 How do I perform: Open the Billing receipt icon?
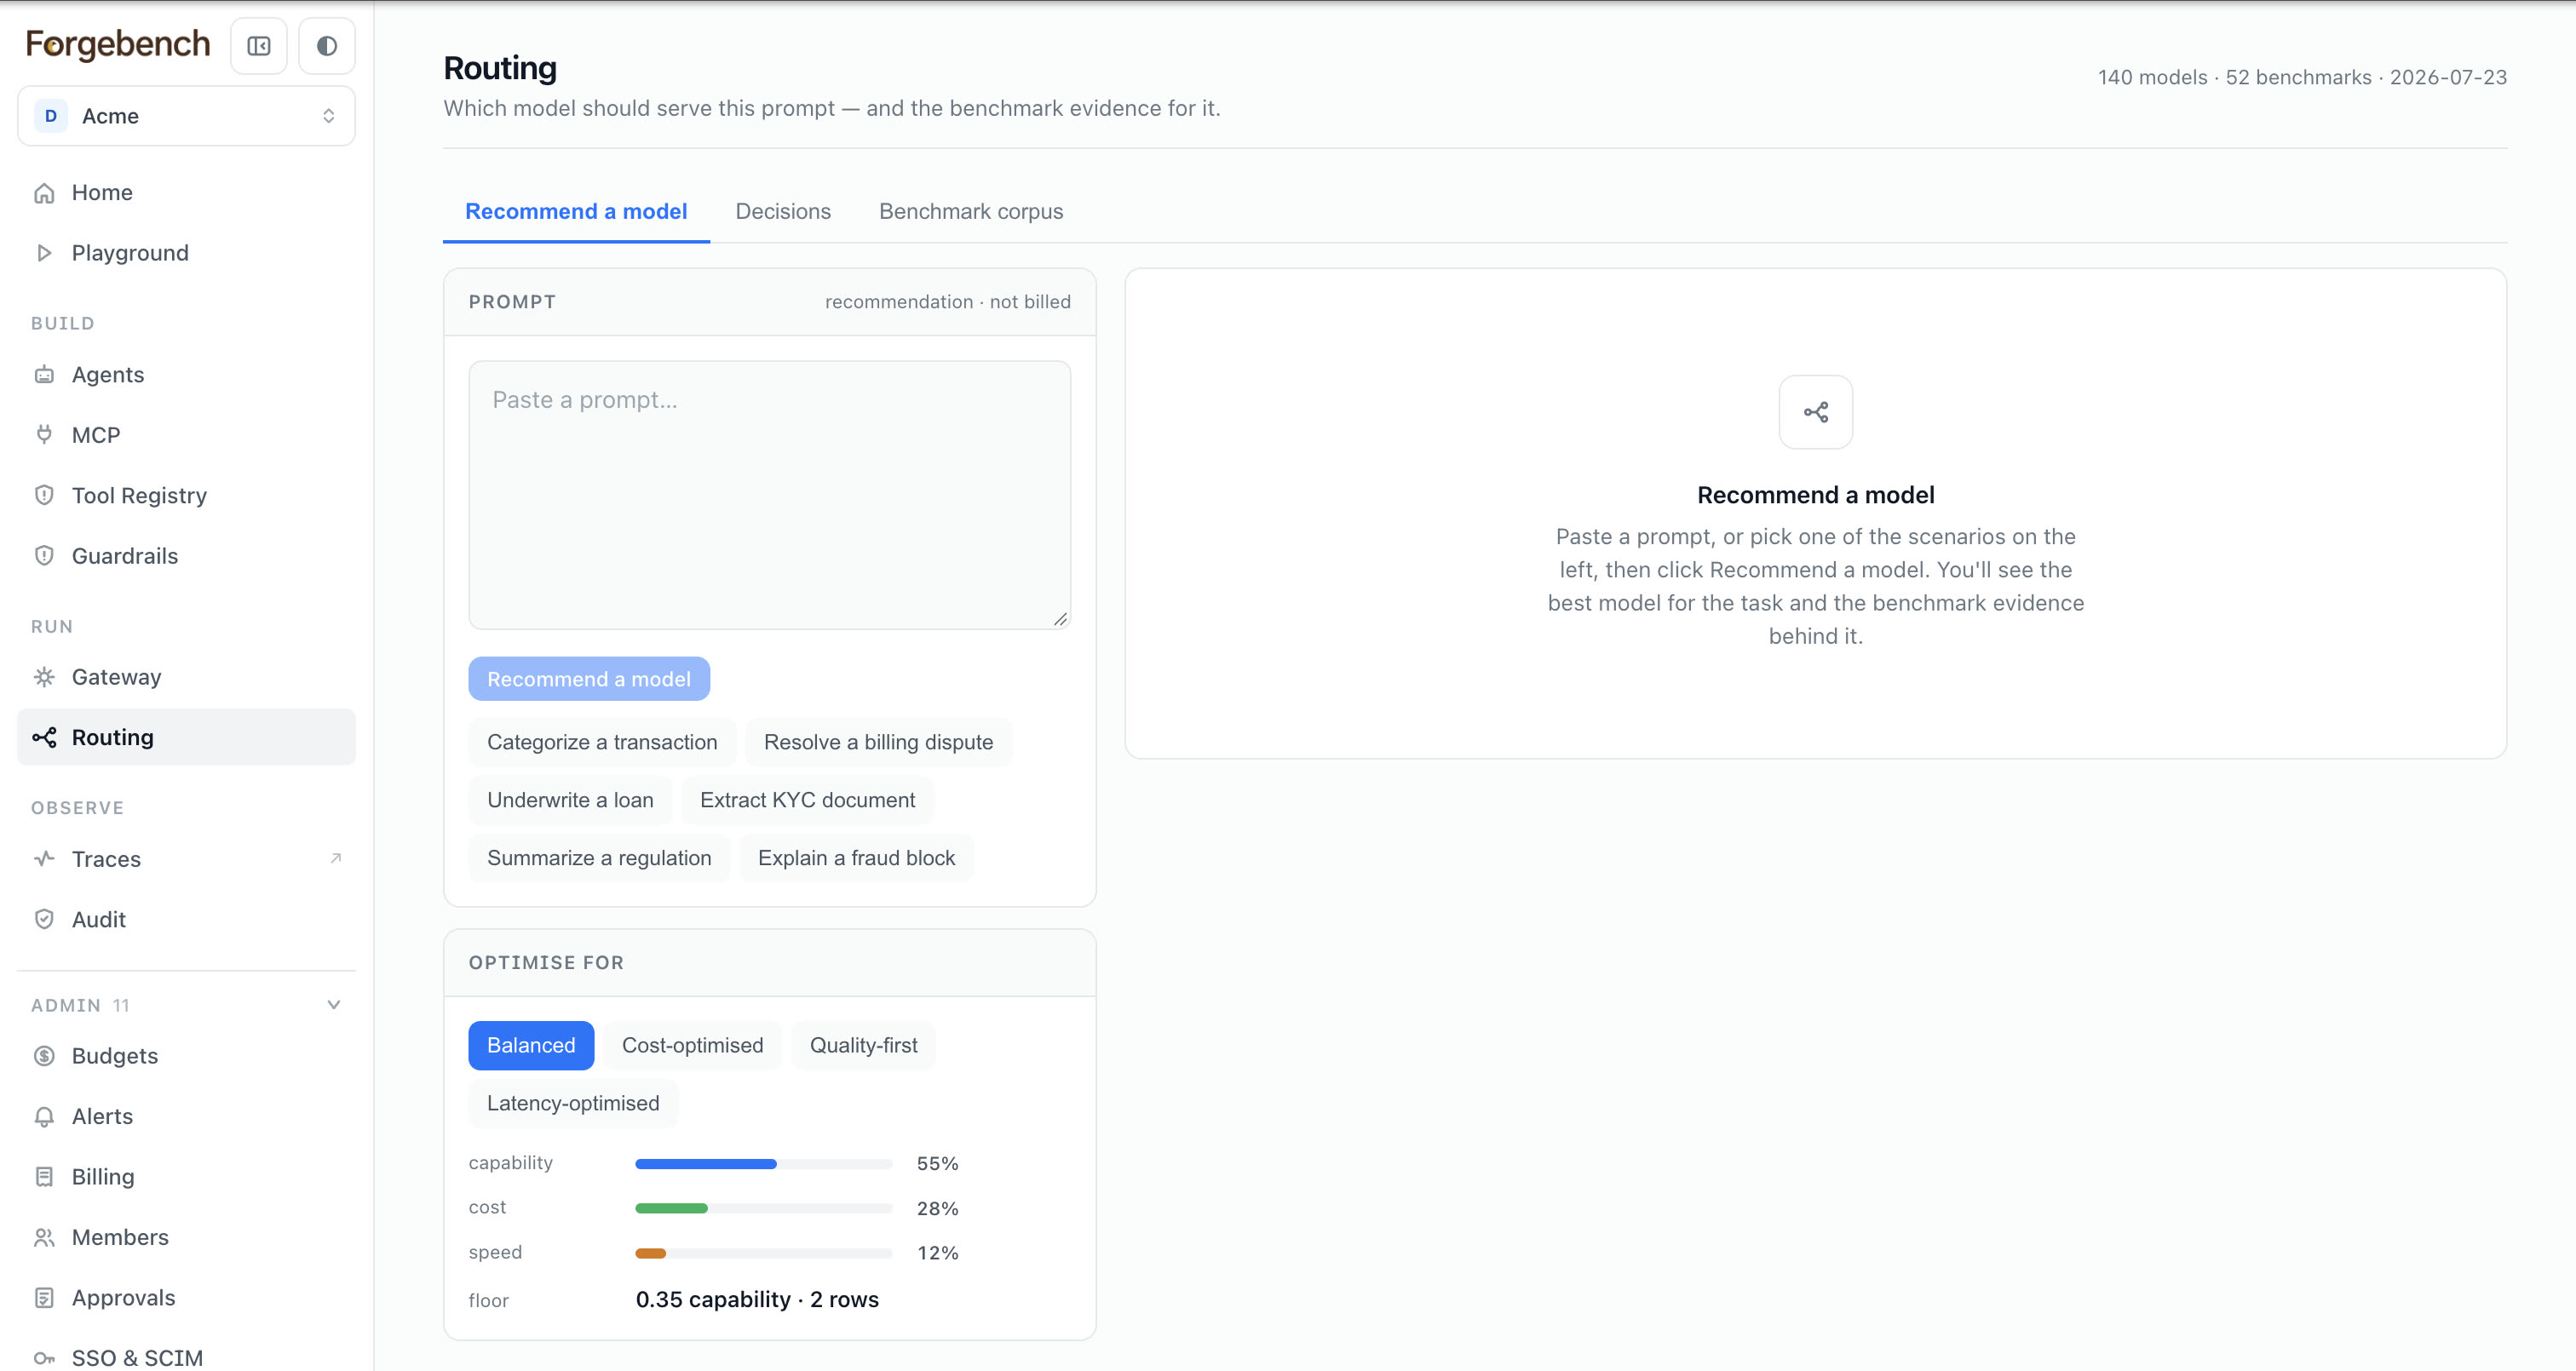point(44,1177)
